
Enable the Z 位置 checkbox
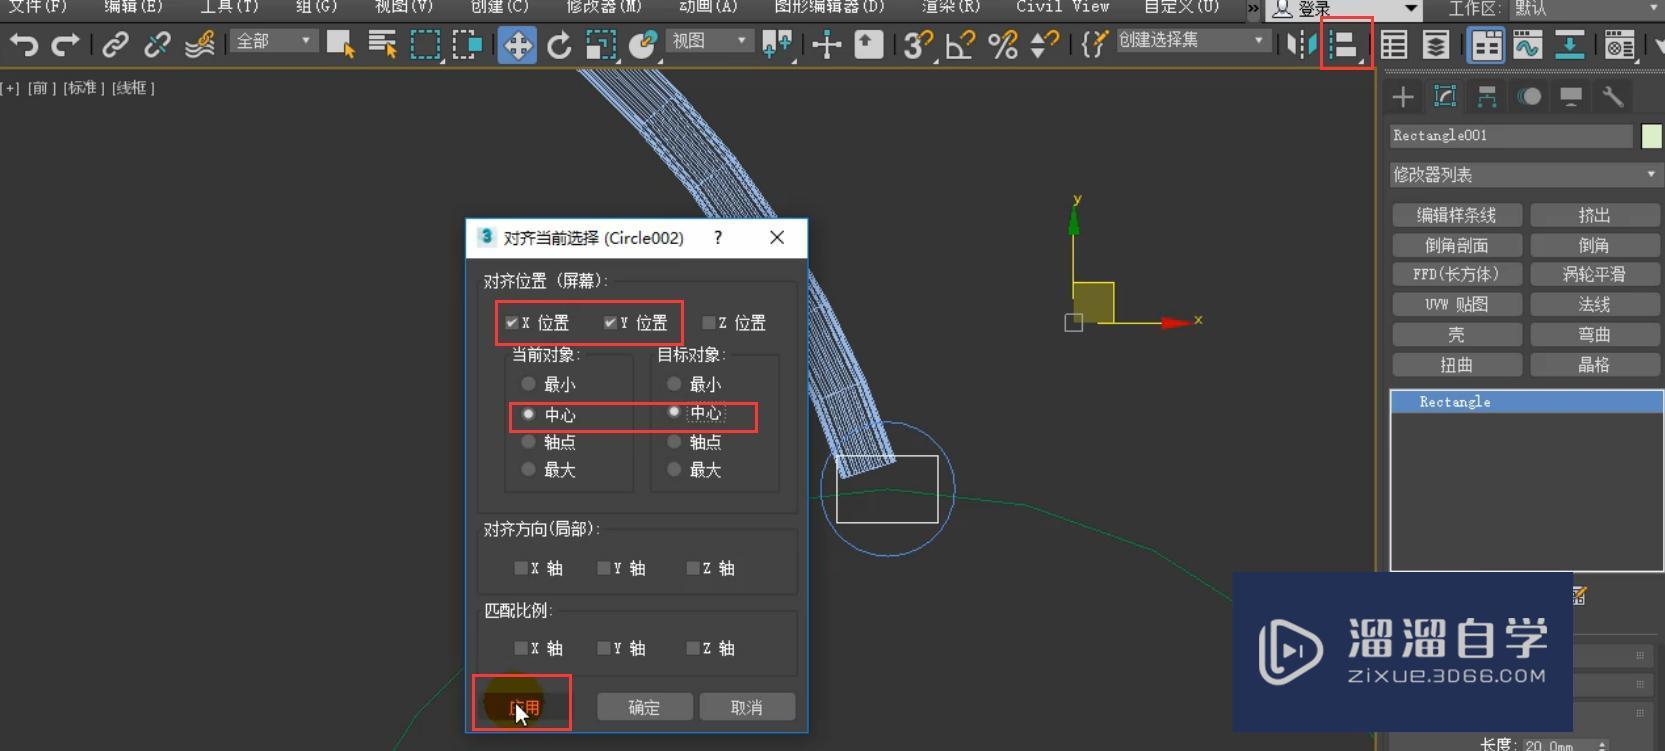coord(709,323)
